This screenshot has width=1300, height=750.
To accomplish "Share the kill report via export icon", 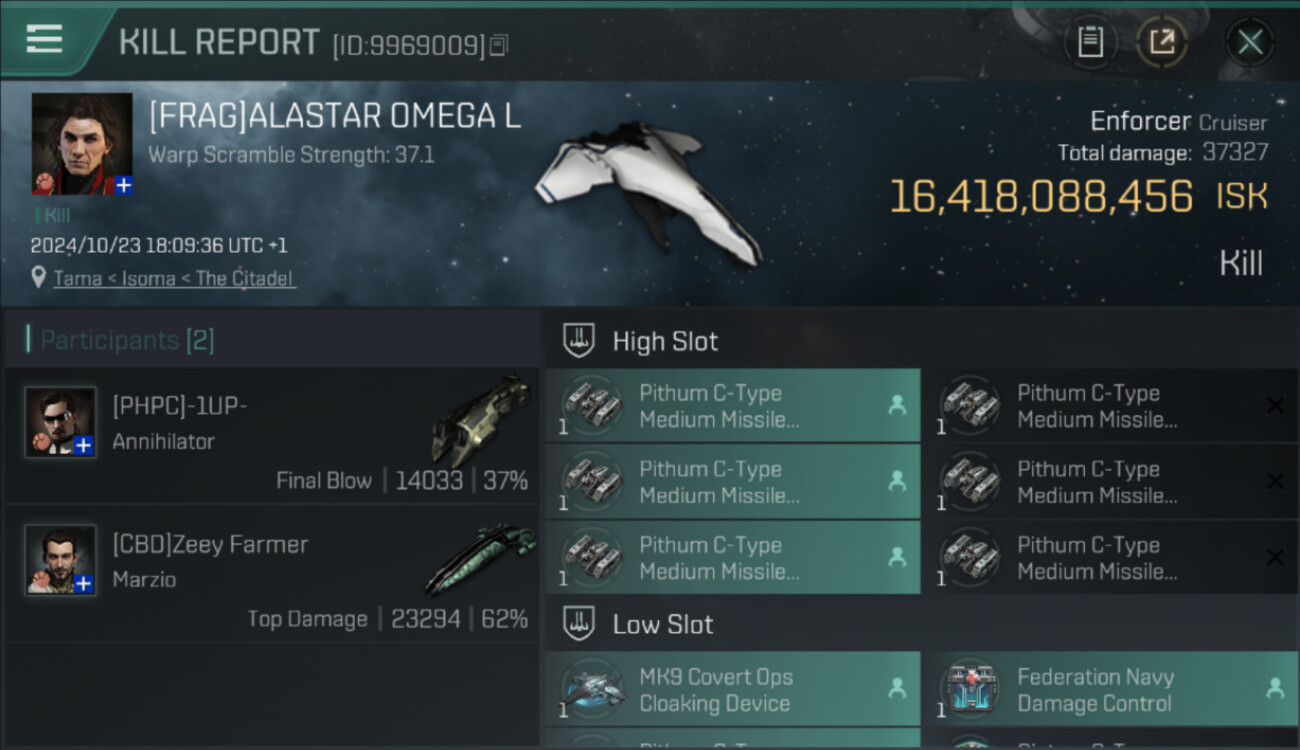I will (x=1162, y=42).
